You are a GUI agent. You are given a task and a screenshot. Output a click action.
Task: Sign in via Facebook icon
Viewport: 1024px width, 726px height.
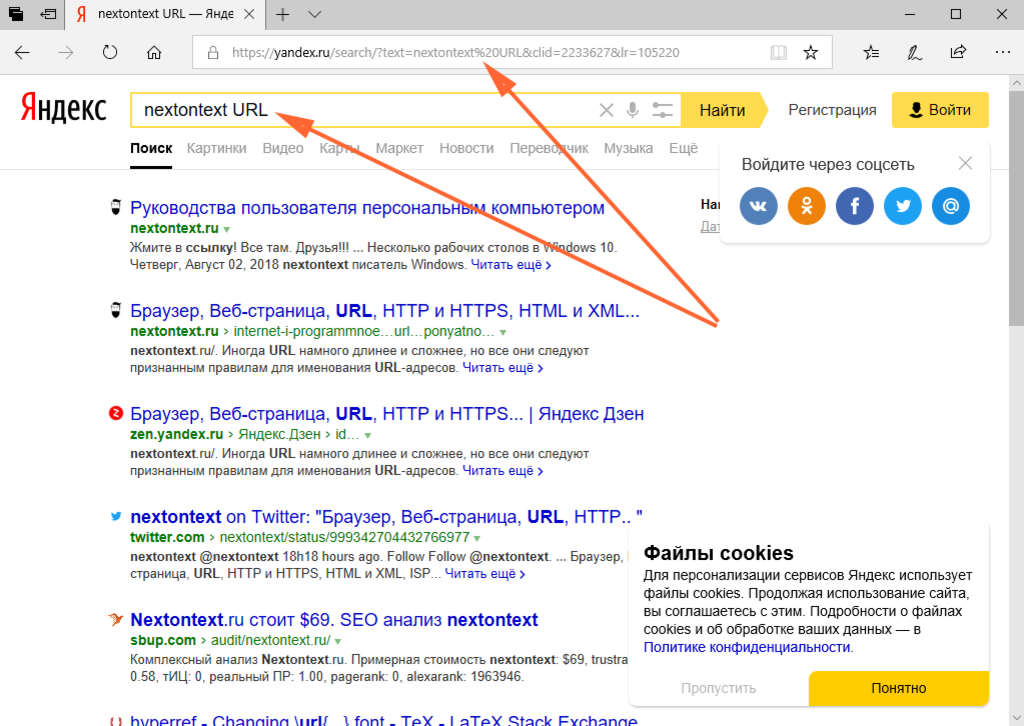pos(854,206)
